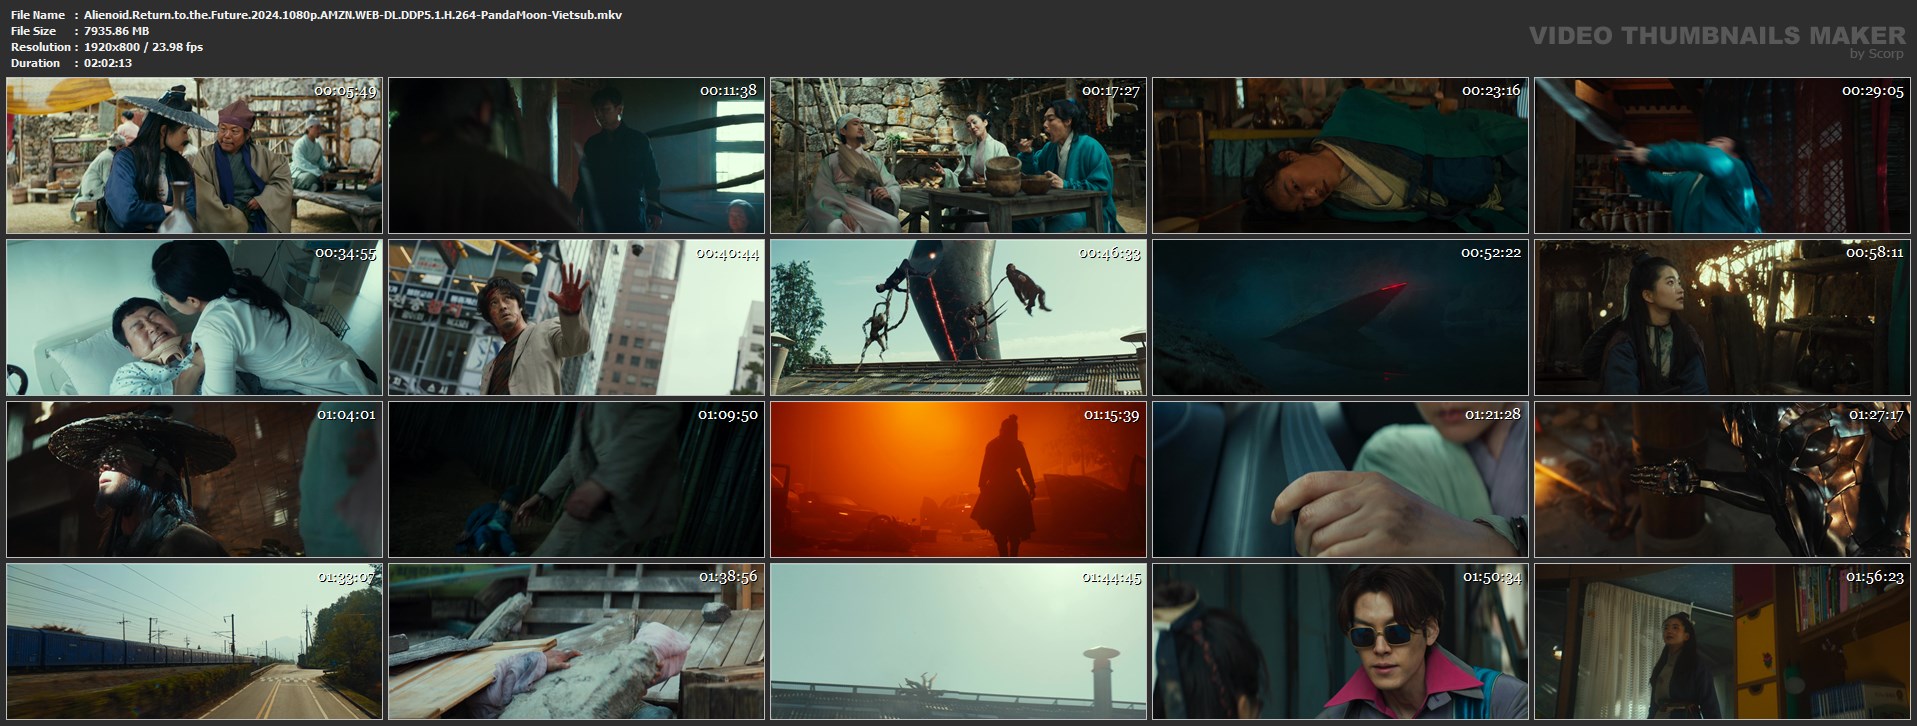This screenshot has height=726, width=1917.
Task: Open the sunglasses man thumbnail 01:50:34
Action: (1340, 642)
